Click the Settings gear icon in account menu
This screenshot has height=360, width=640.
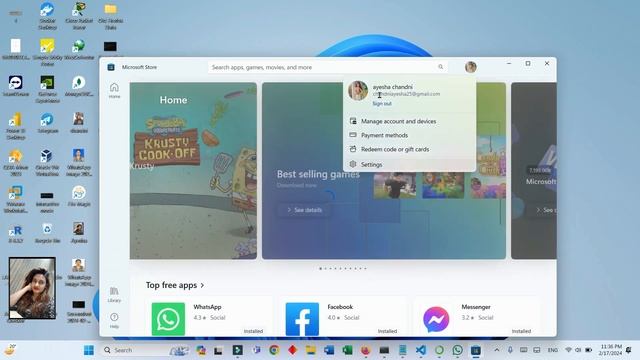pos(353,164)
